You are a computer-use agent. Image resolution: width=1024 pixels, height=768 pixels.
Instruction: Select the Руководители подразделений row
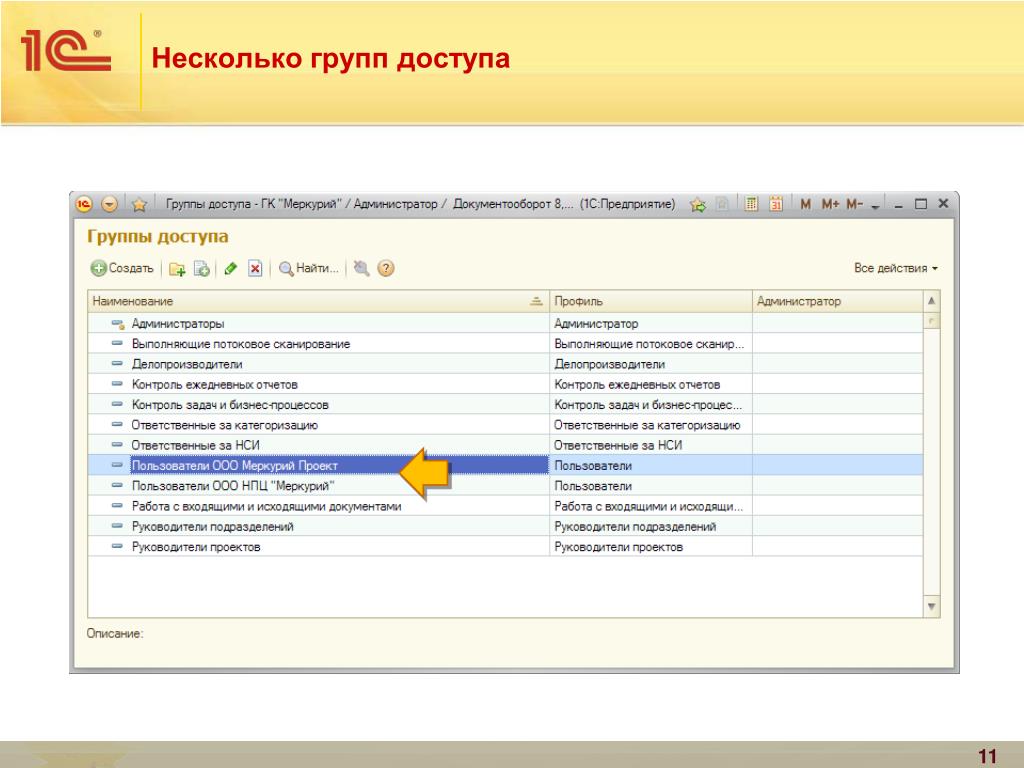click(505, 526)
